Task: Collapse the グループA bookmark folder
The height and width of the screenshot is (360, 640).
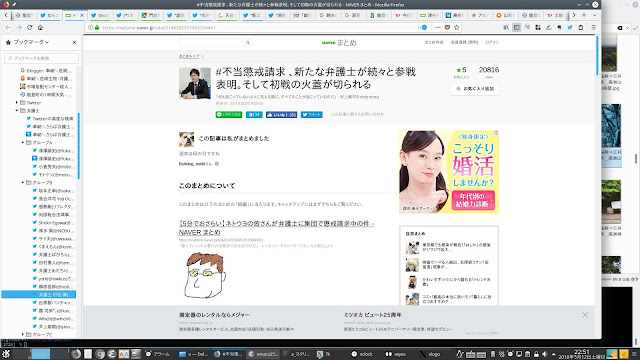Action: click(x=23, y=142)
